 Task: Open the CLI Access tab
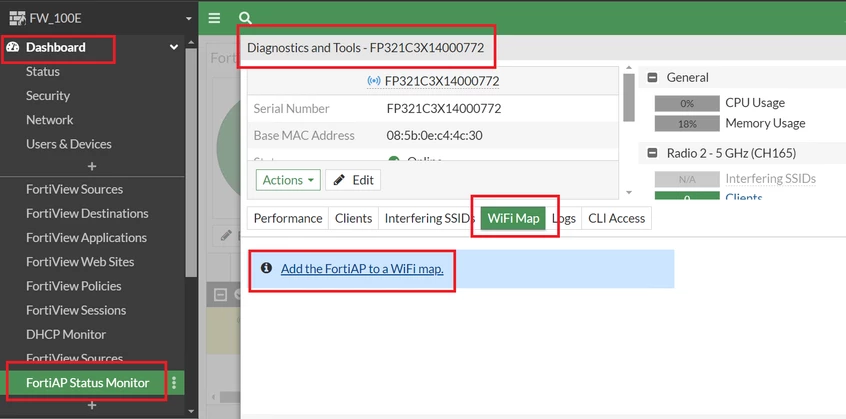(616, 218)
